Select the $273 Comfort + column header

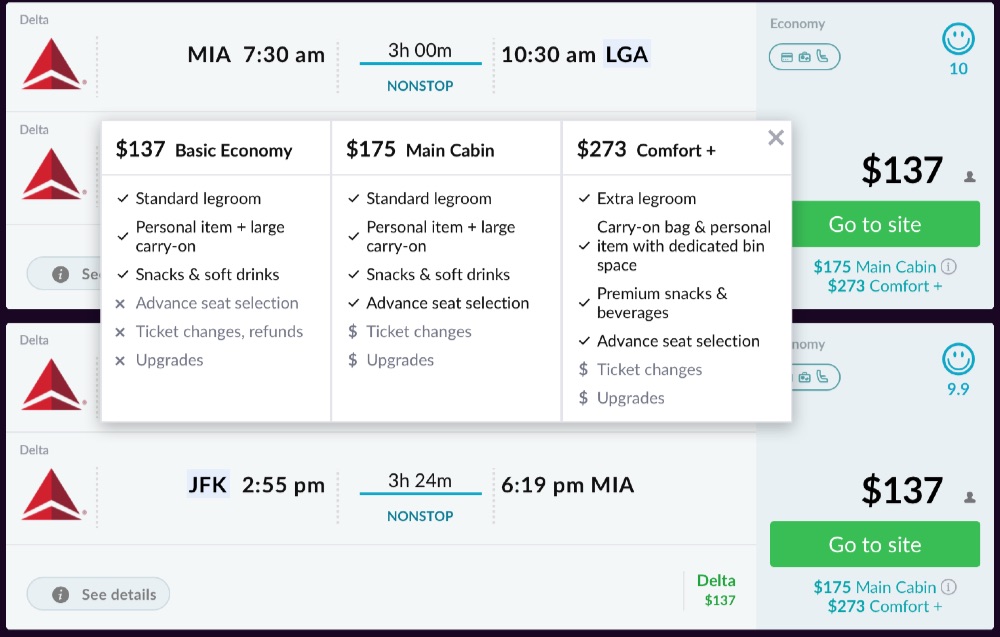[646, 150]
